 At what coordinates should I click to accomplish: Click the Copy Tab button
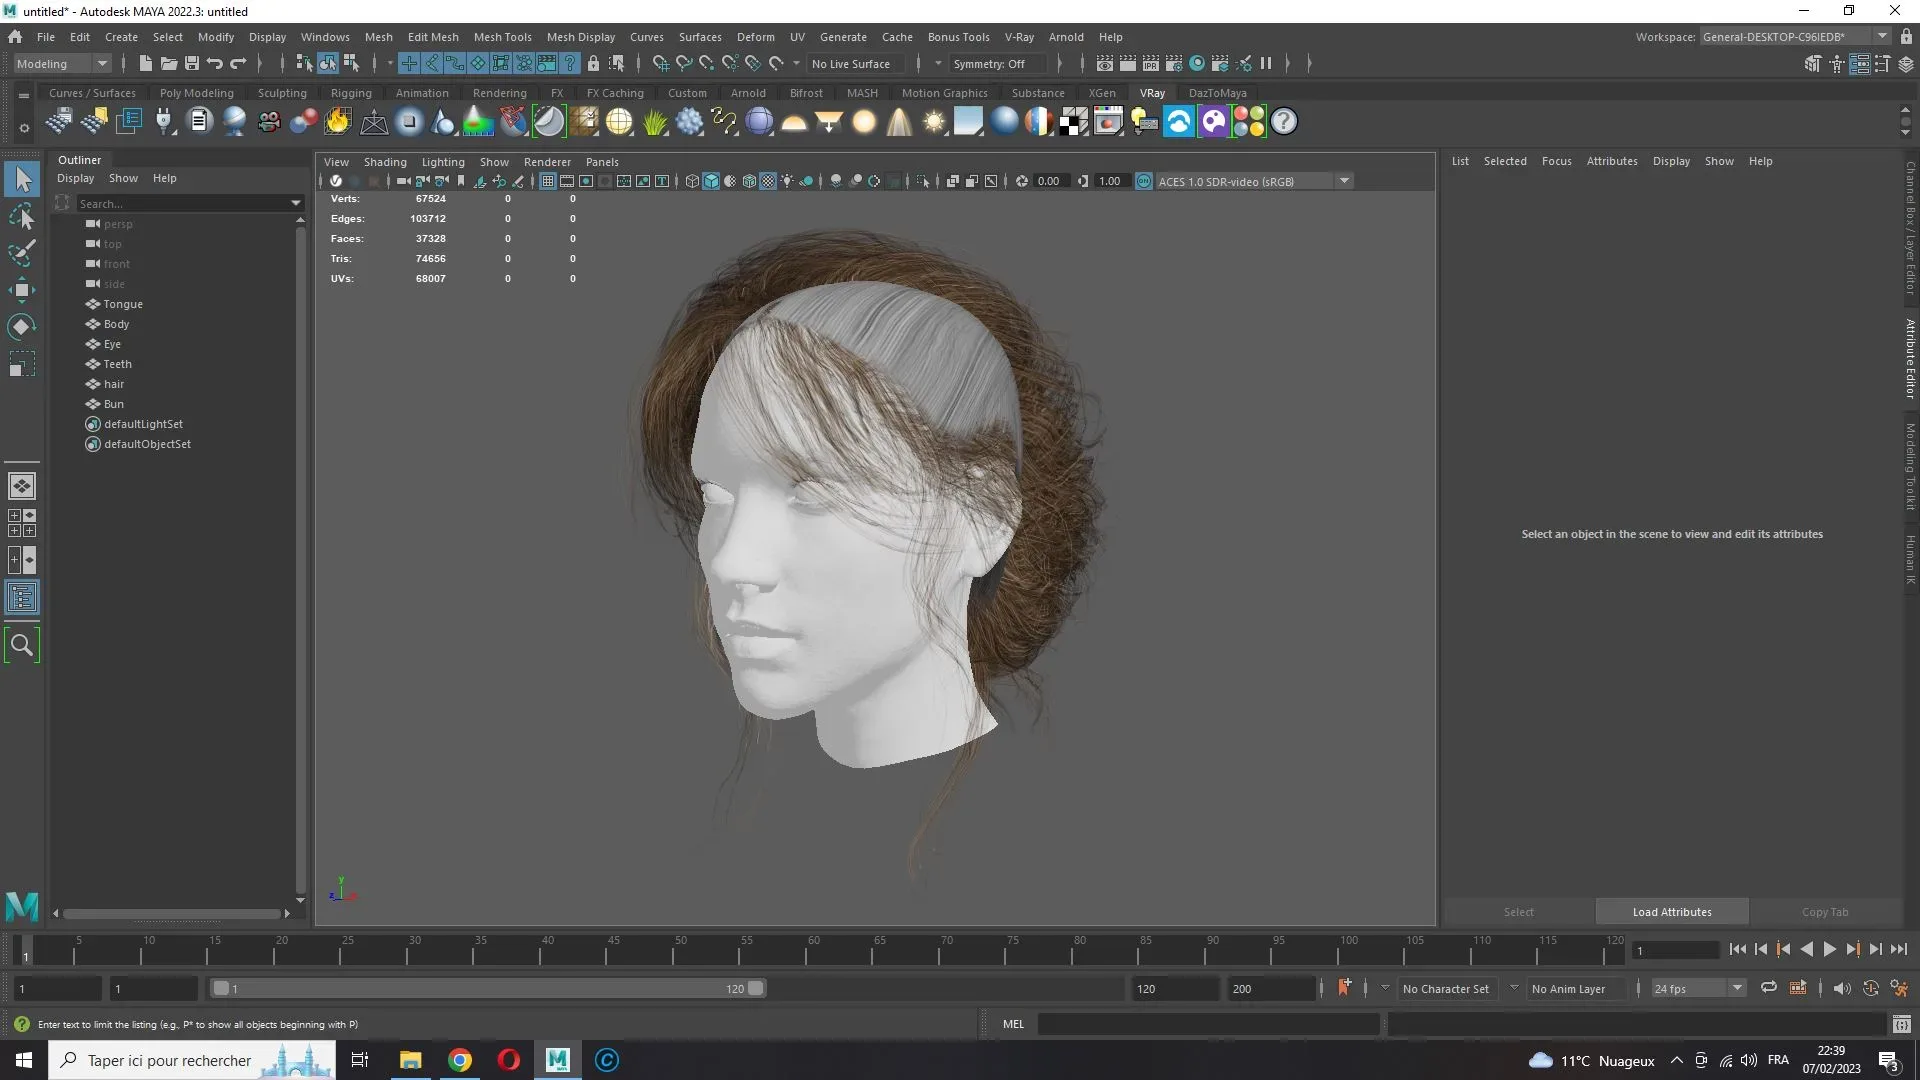tap(1824, 911)
